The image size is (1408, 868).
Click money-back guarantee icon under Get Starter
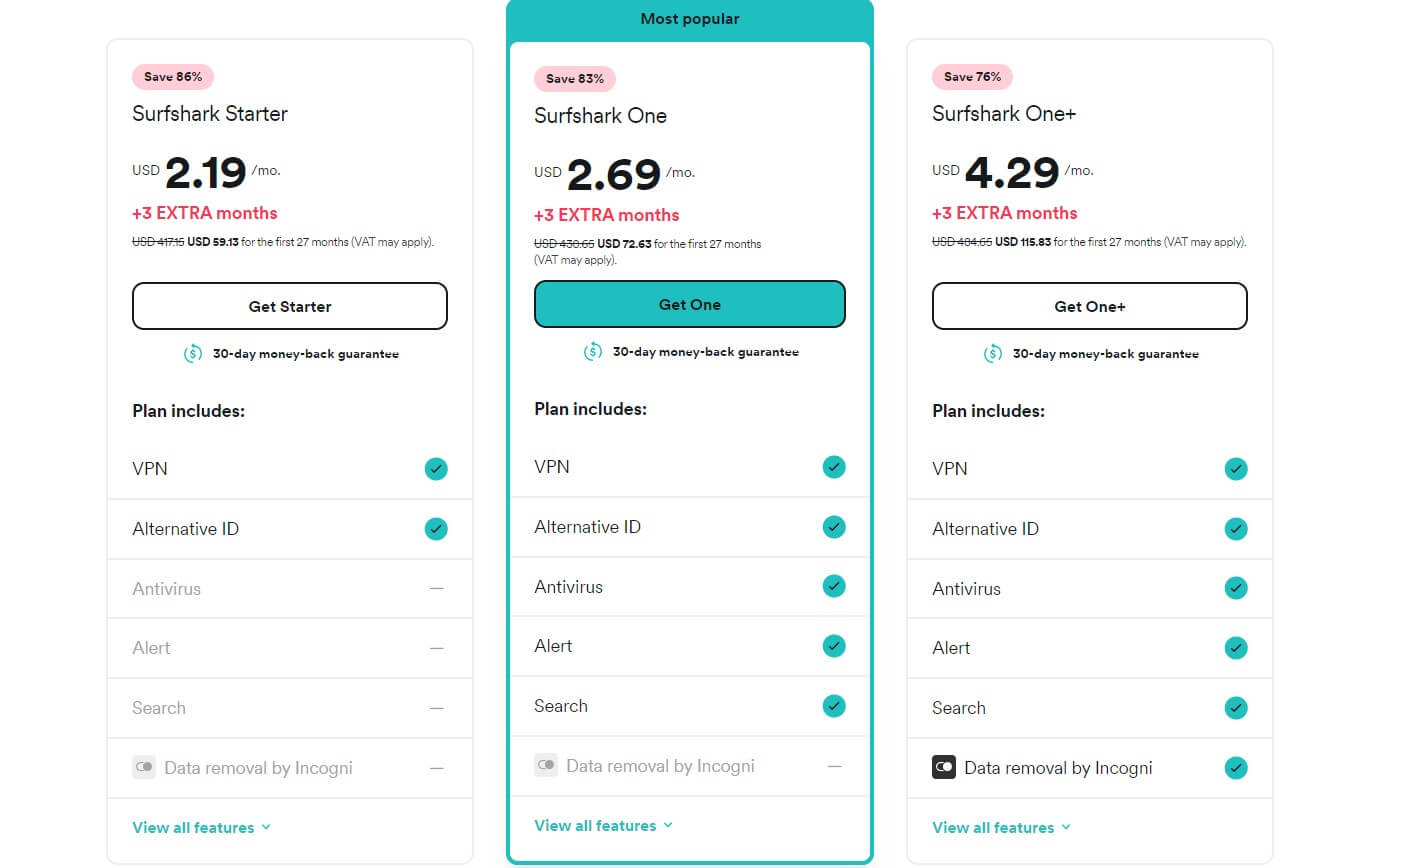[193, 354]
